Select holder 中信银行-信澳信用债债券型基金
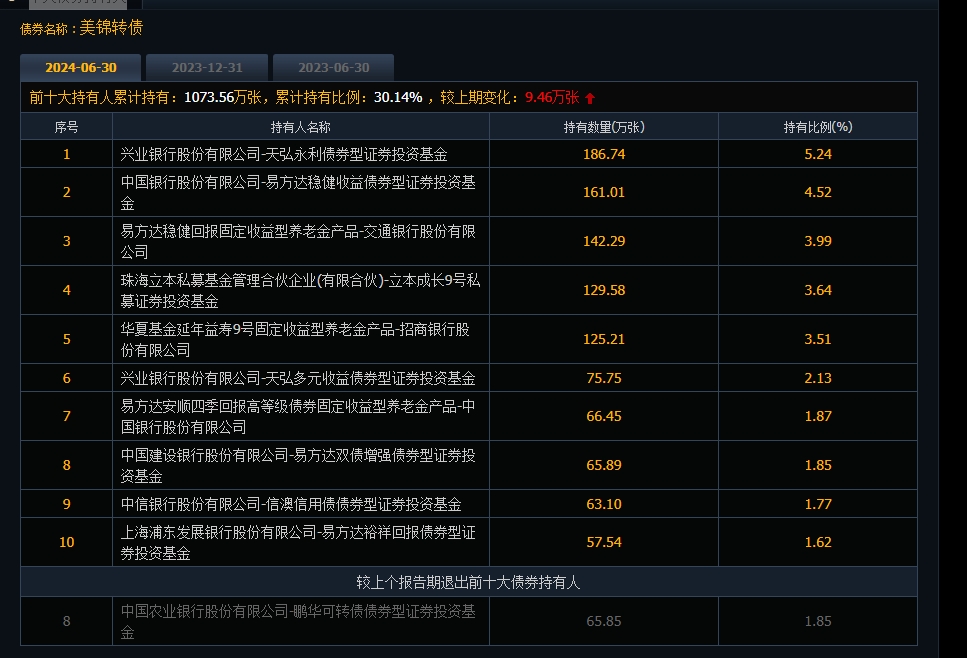 [291, 504]
